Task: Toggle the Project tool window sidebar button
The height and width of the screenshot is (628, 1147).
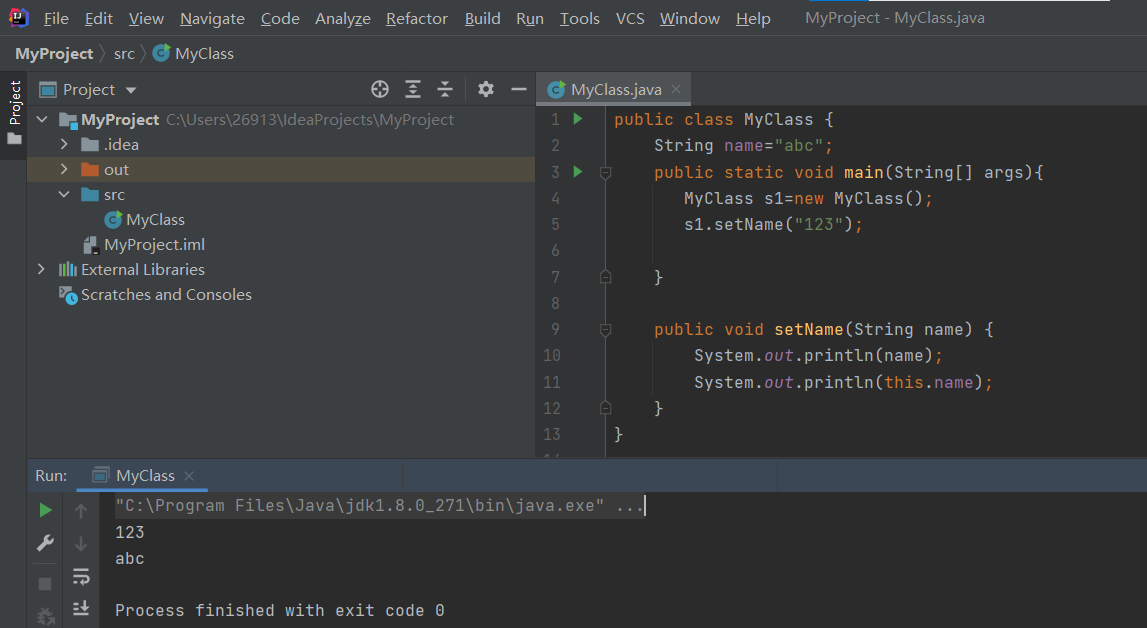Action: pyautogui.click(x=14, y=113)
